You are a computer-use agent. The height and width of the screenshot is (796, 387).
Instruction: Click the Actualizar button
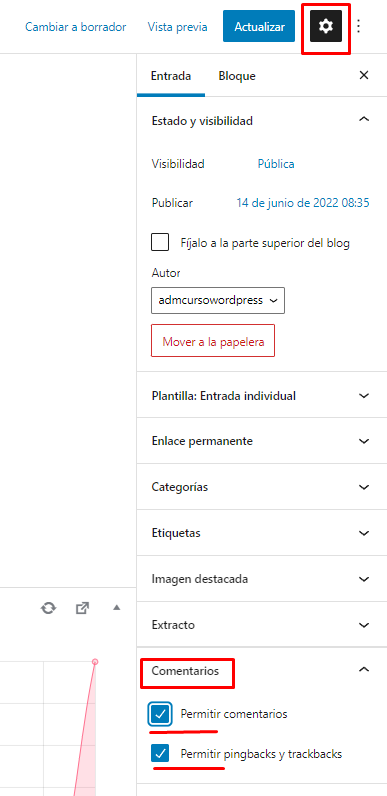pyautogui.click(x=259, y=26)
